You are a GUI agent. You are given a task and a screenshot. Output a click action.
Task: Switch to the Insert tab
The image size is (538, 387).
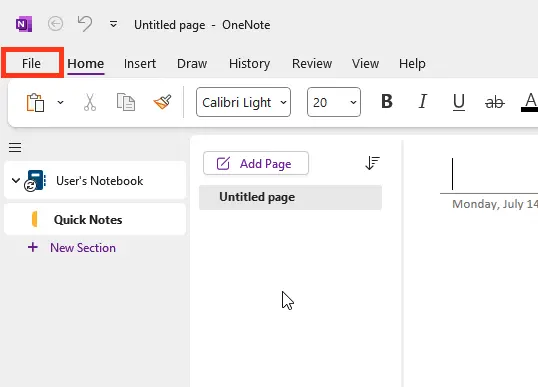click(x=140, y=63)
